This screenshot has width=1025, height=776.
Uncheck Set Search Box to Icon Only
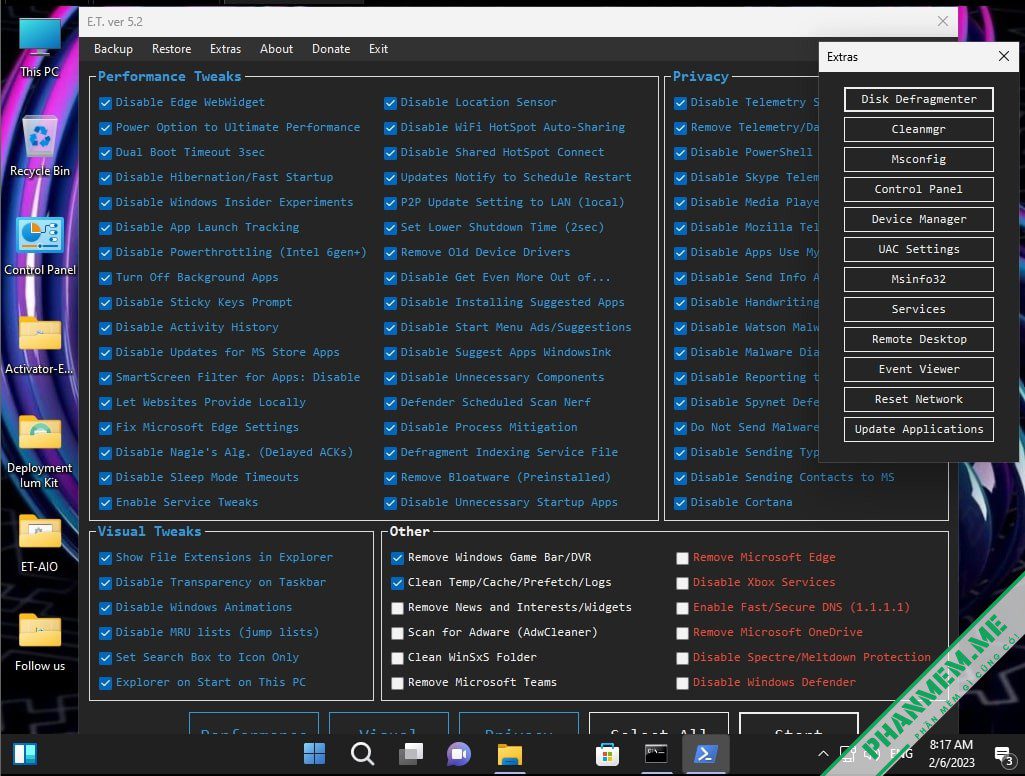coord(105,658)
